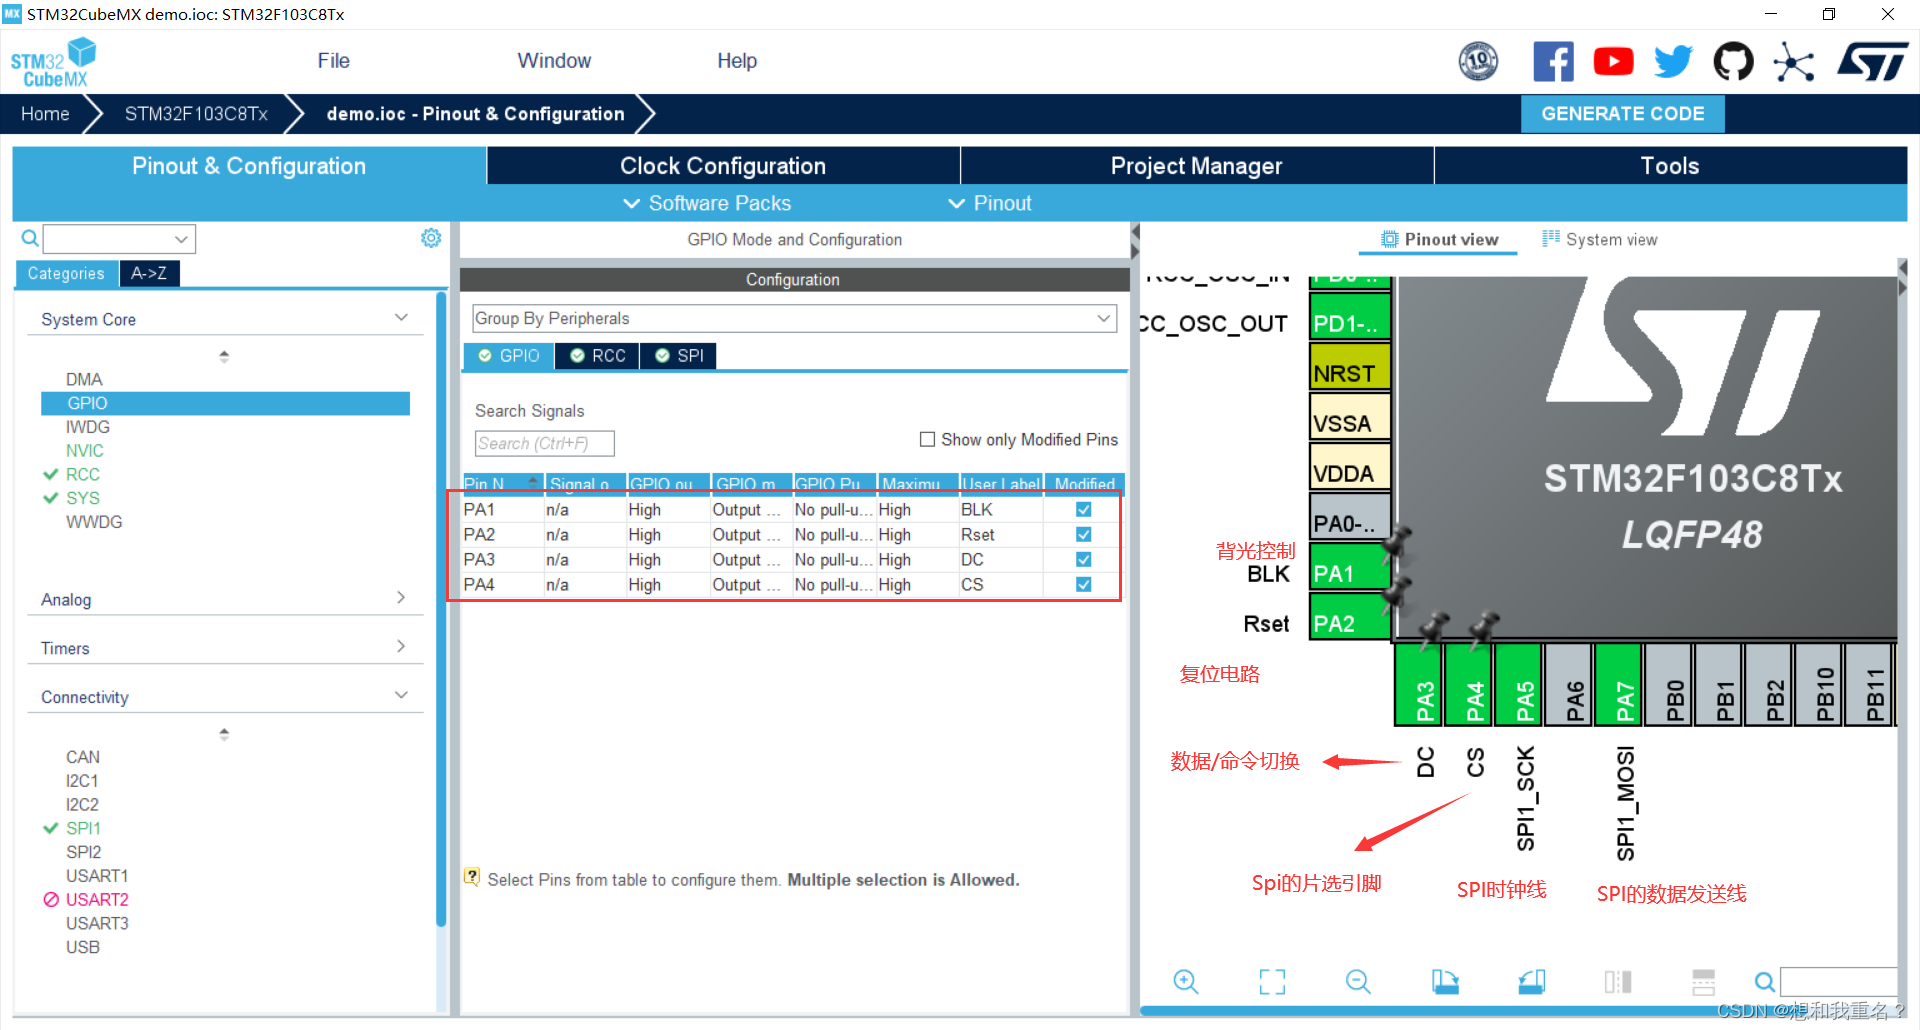
Task: Click the NRST pin on the chip
Action: pos(1350,367)
